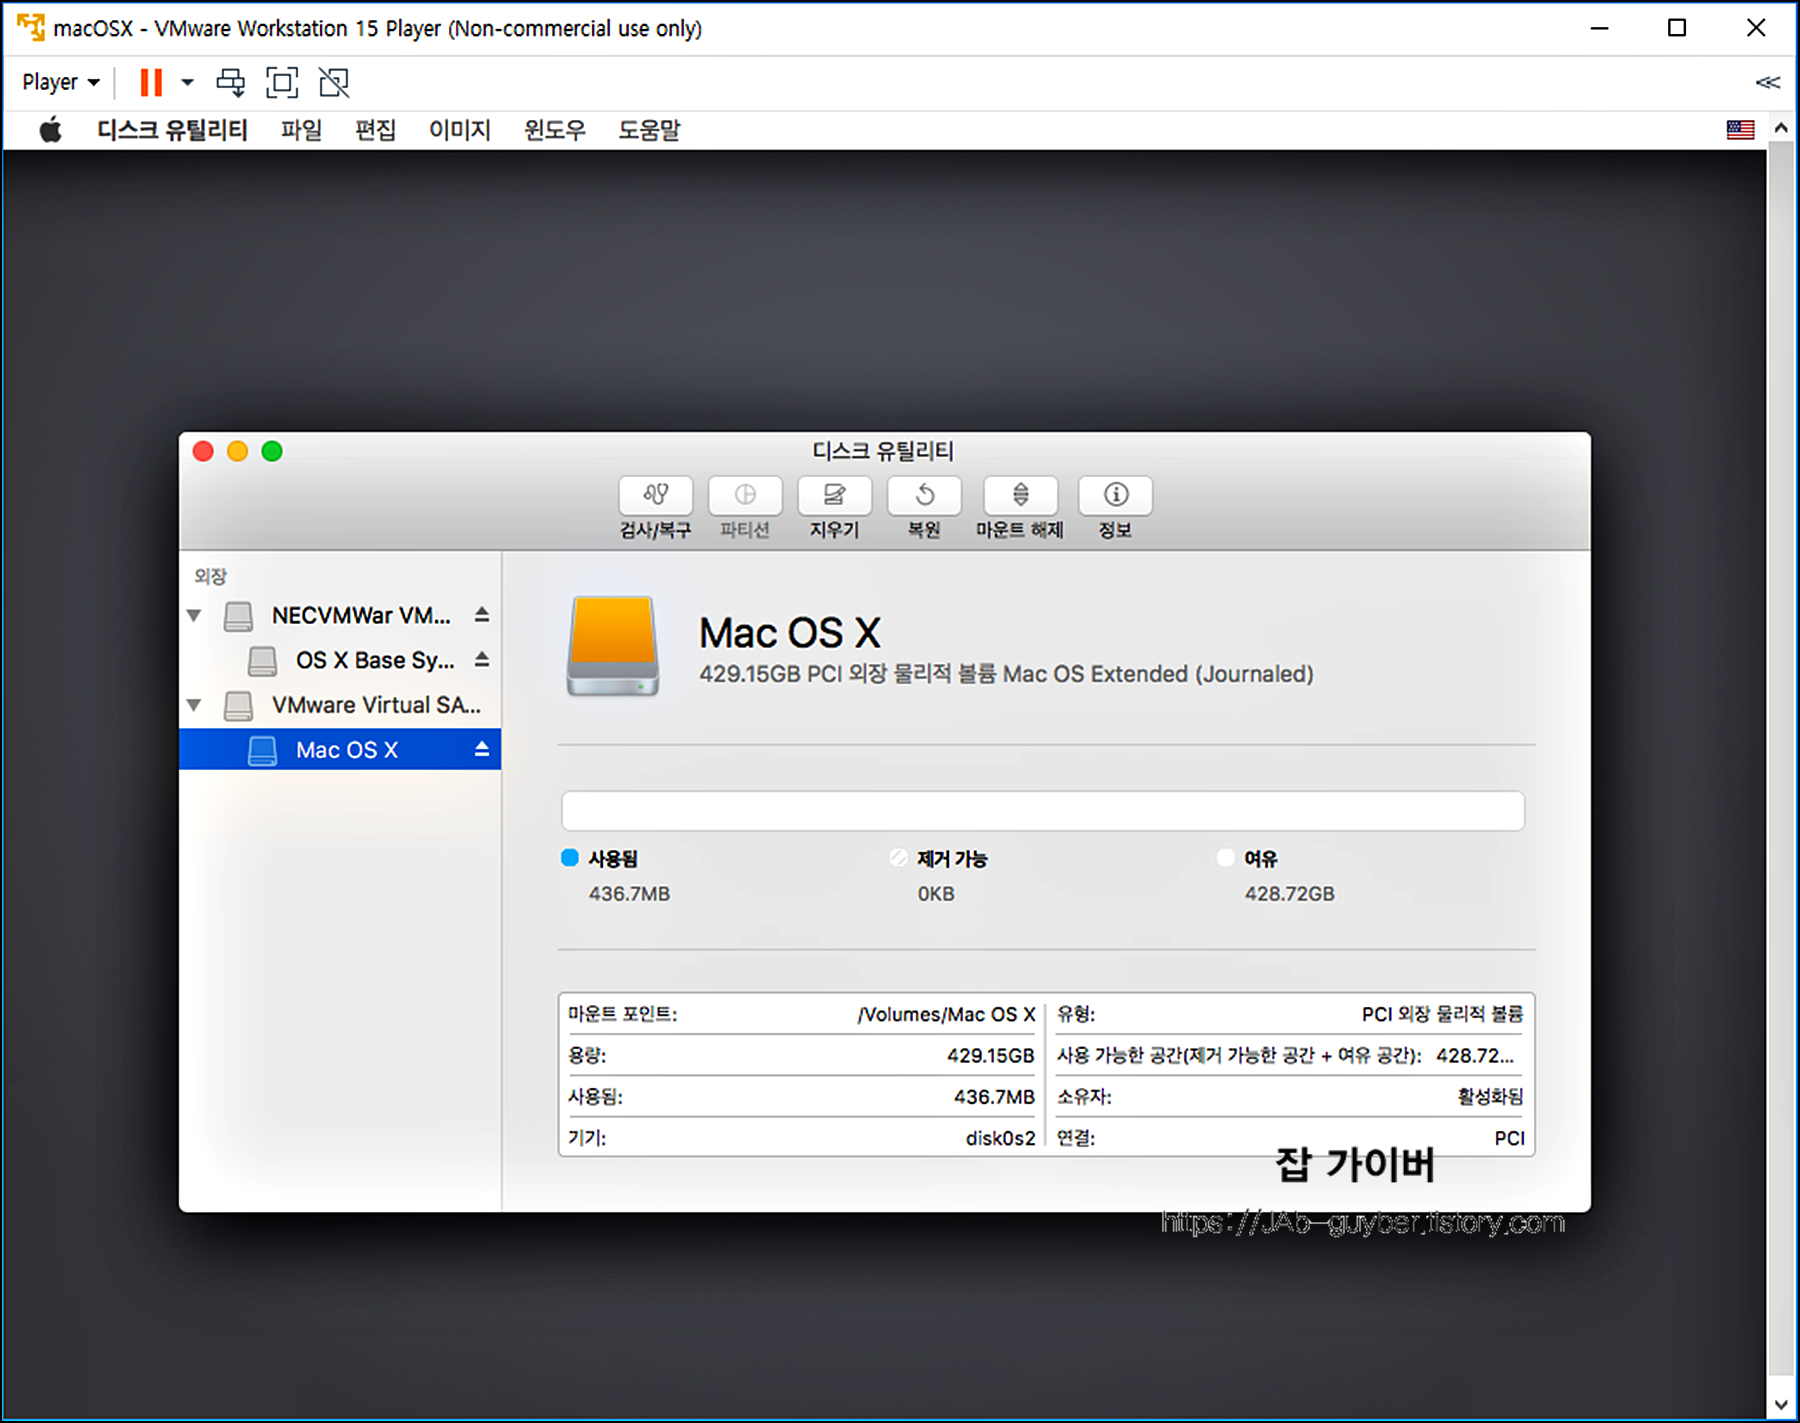Click the device value disk0s2
The image size is (1800, 1423).
click(x=1000, y=1138)
